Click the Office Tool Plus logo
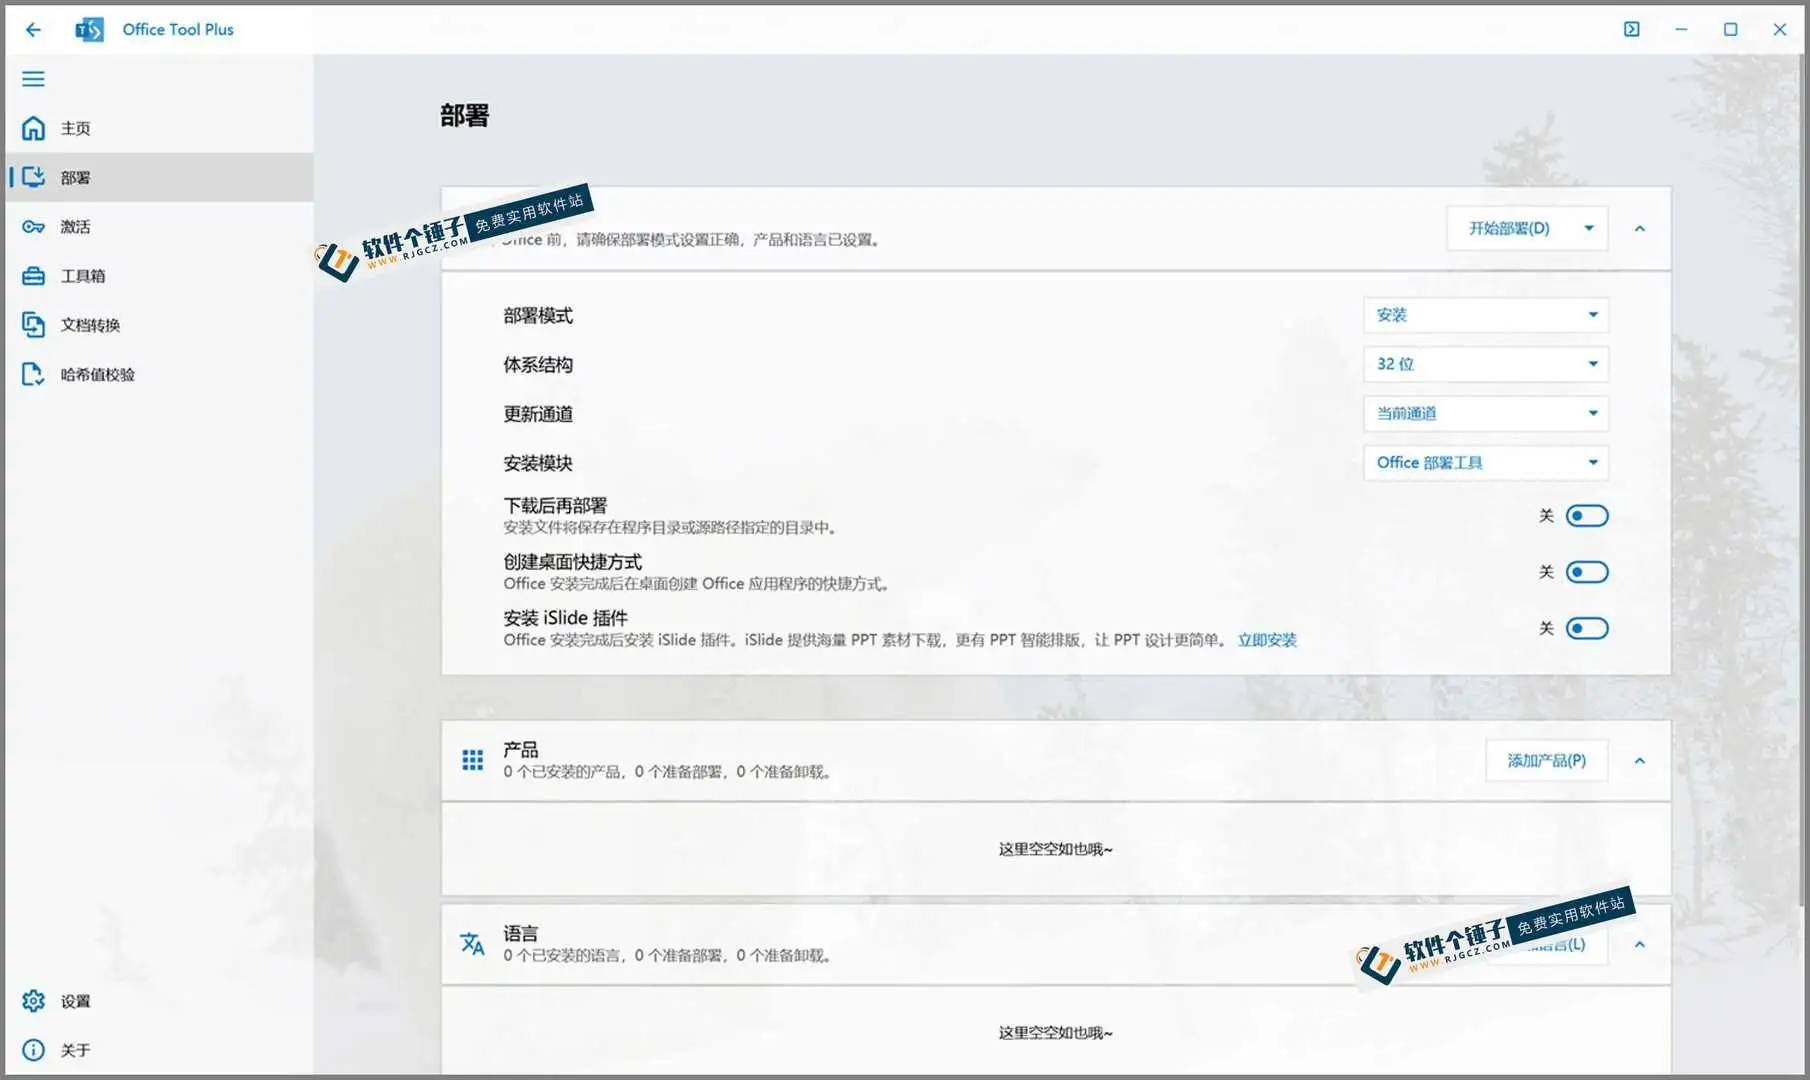The height and width of the screenshot is (1080, 1810). [88, 29]
